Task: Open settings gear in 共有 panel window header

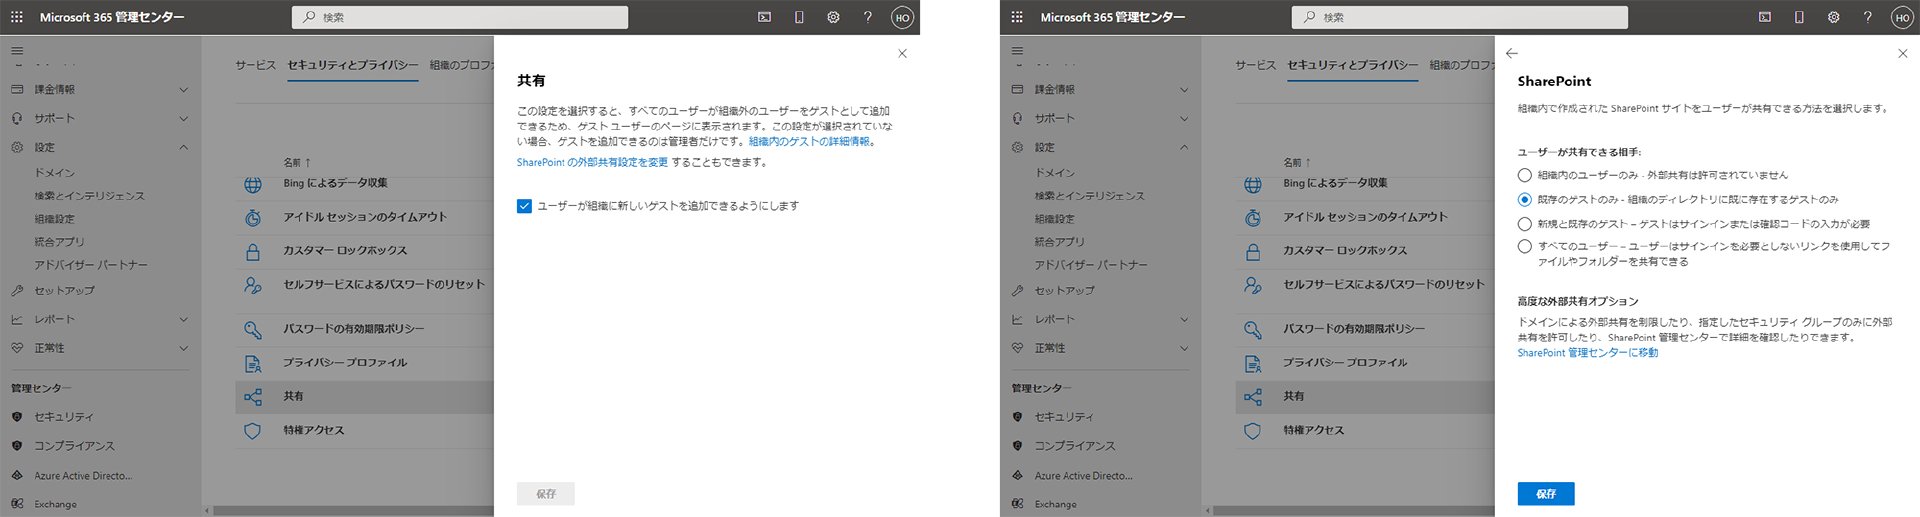Action: click(833, 17)
